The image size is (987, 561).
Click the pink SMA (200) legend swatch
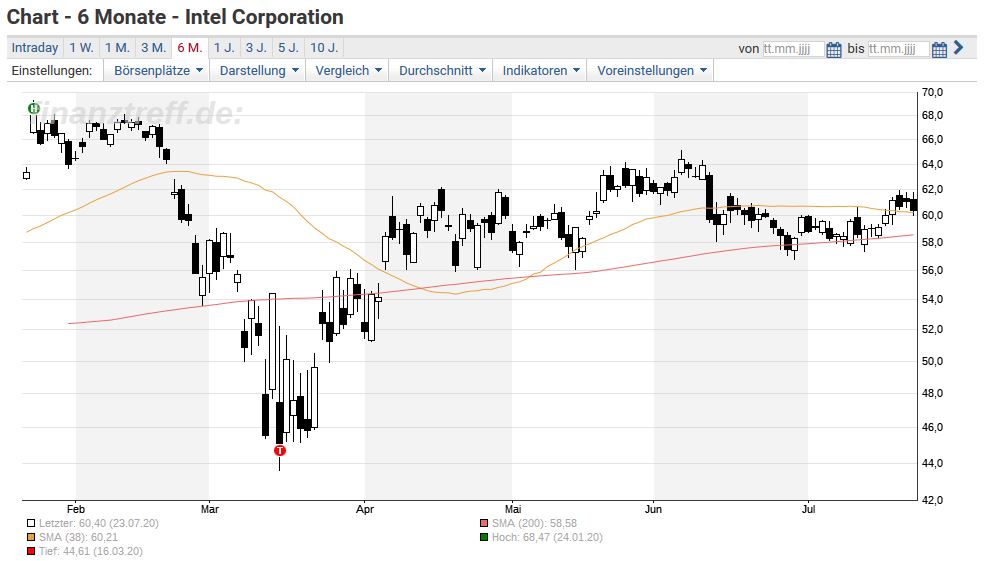(x=483, y=523)
